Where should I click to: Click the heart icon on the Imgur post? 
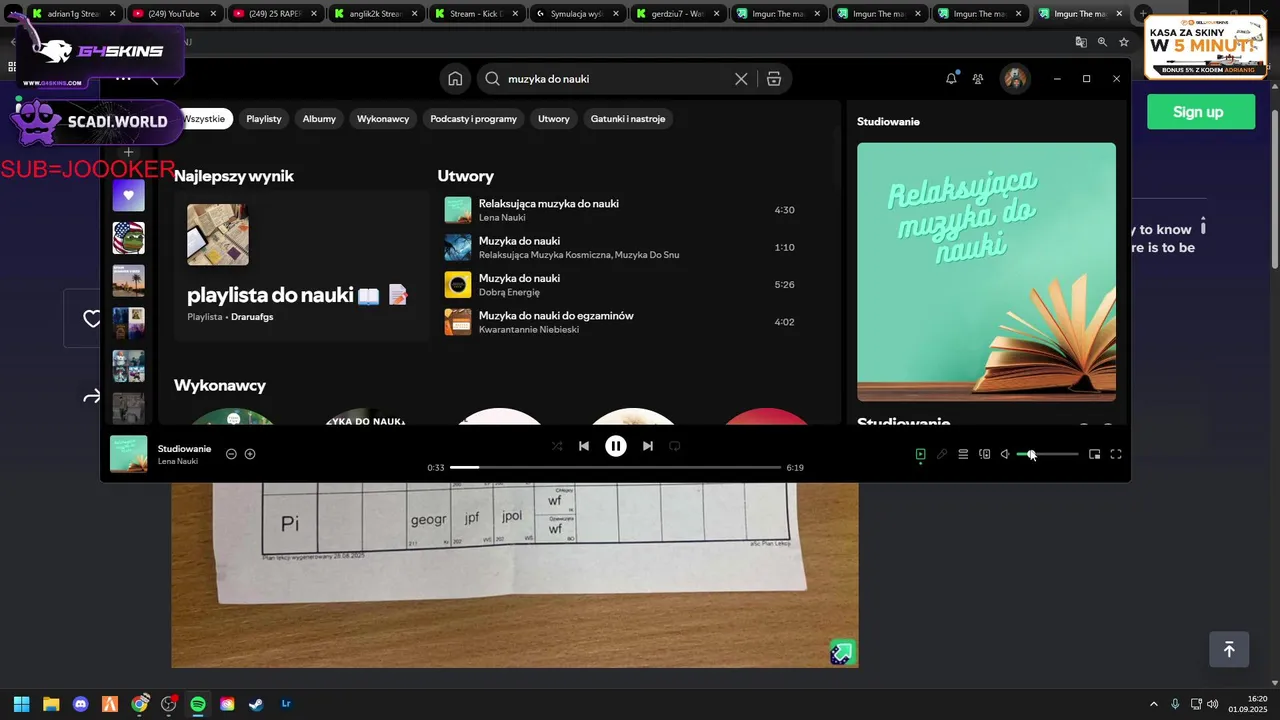pos(92,319)
